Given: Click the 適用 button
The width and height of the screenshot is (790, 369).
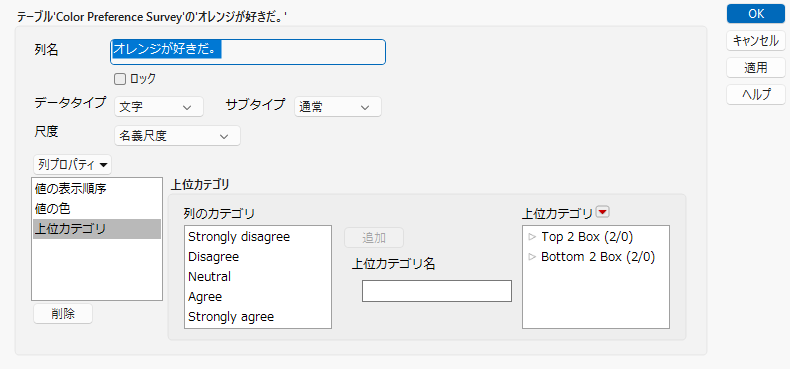Looking at the screenshot, I should tap(756, 68).
